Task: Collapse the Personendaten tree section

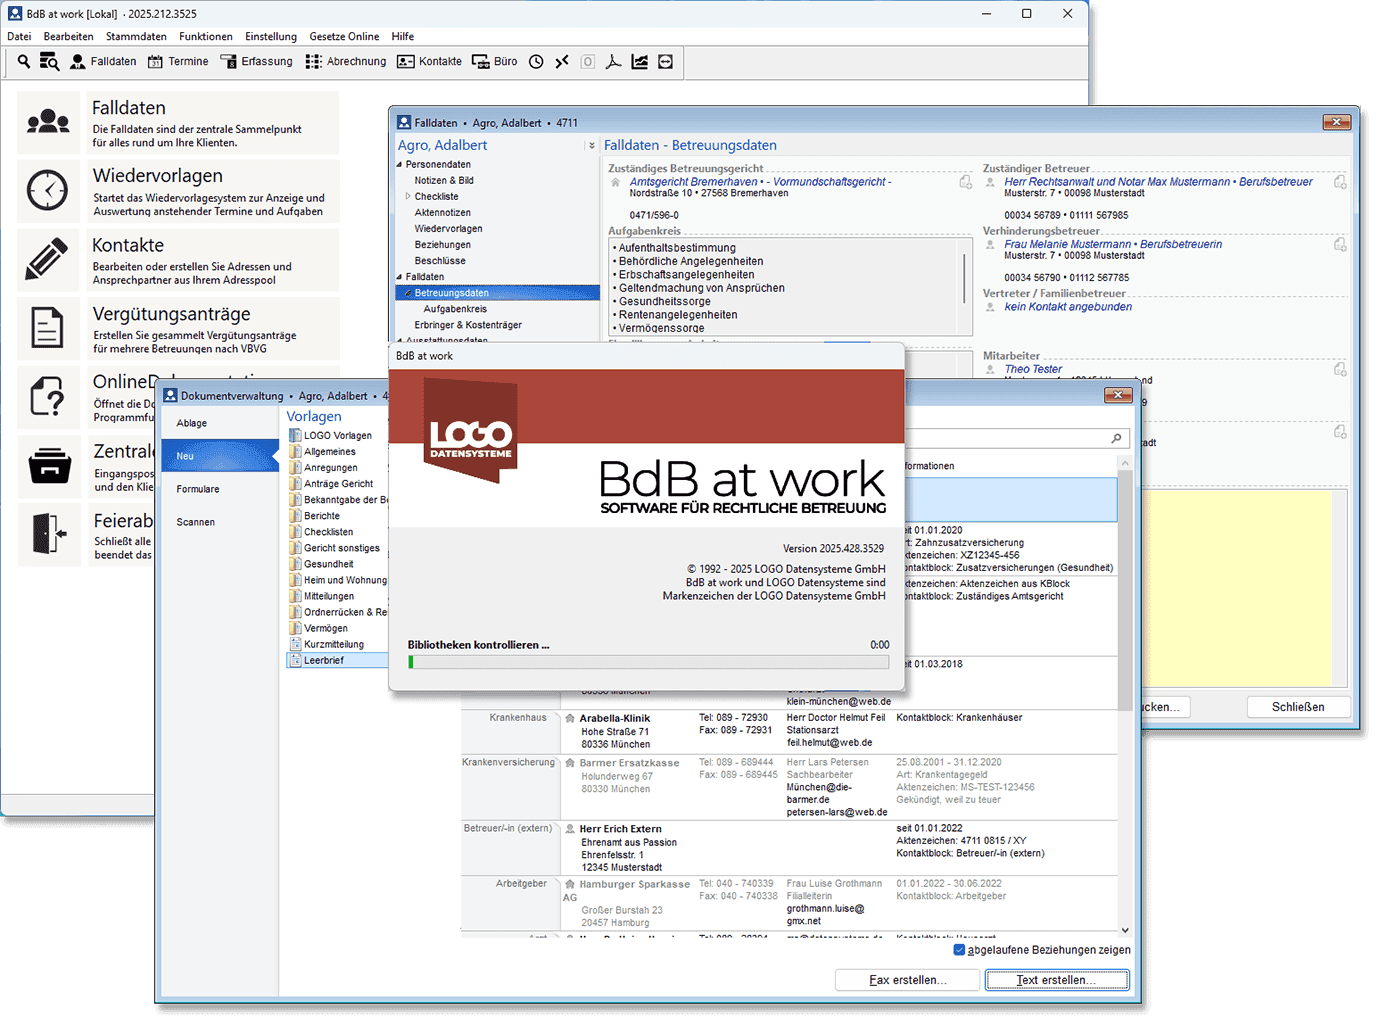Action: (x=399, y=165)
